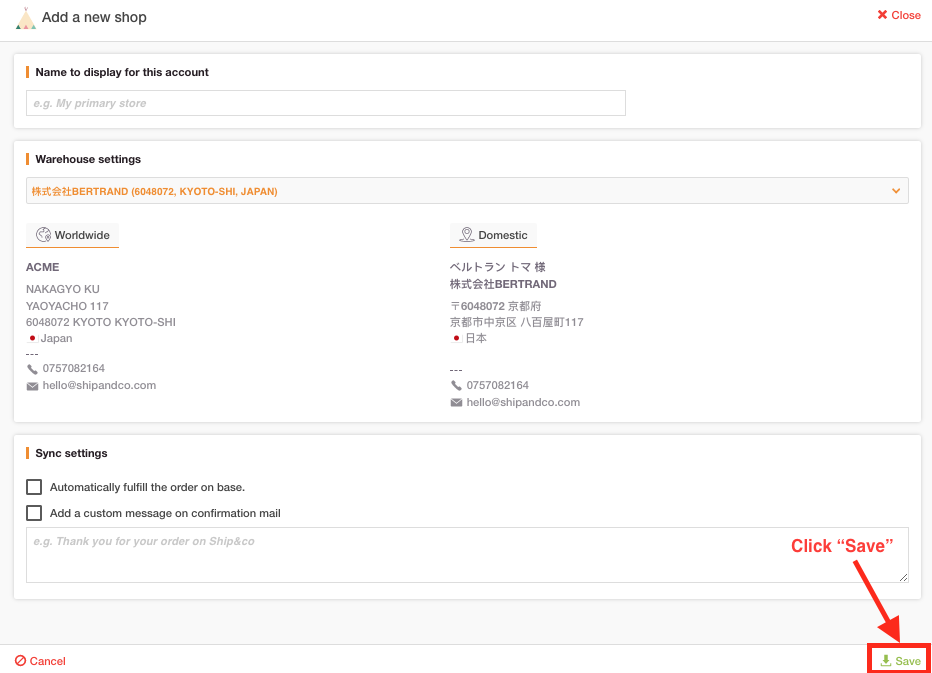The height and width of the screenshot is (673, 932).
Task: Click the Cancel link
Action: [40, 661]
